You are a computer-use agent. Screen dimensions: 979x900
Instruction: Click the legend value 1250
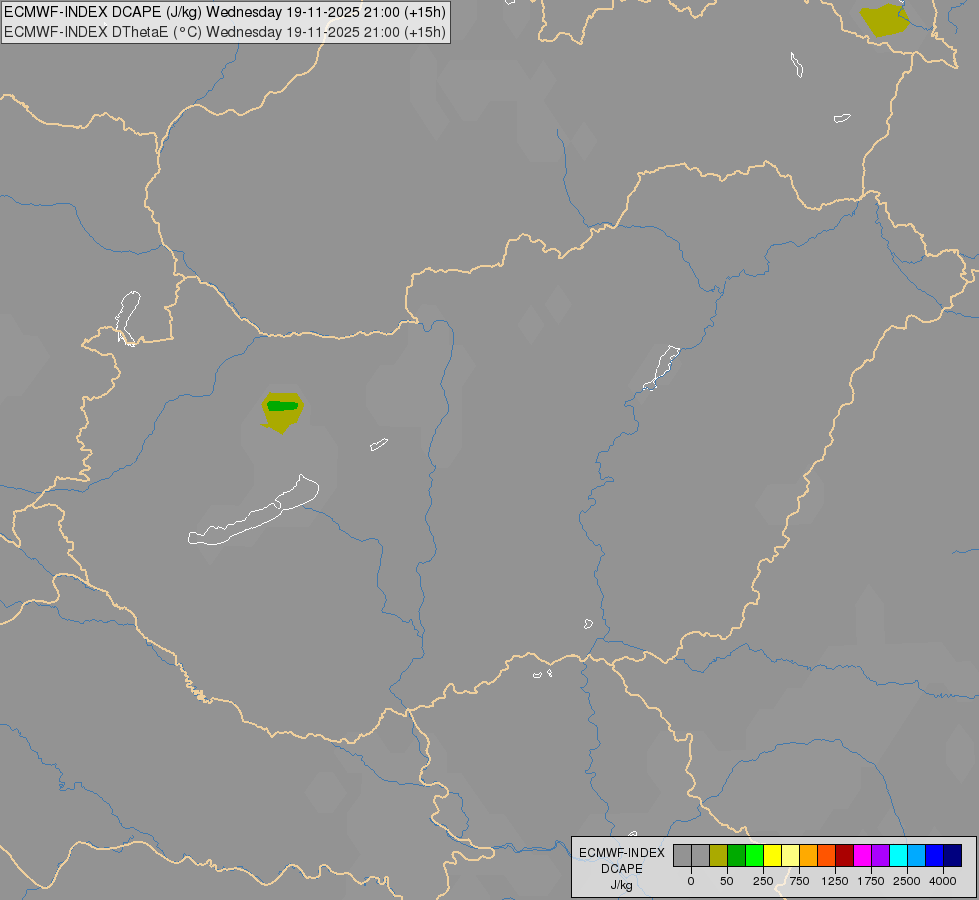pyautogui.click(x=835, y=881)
